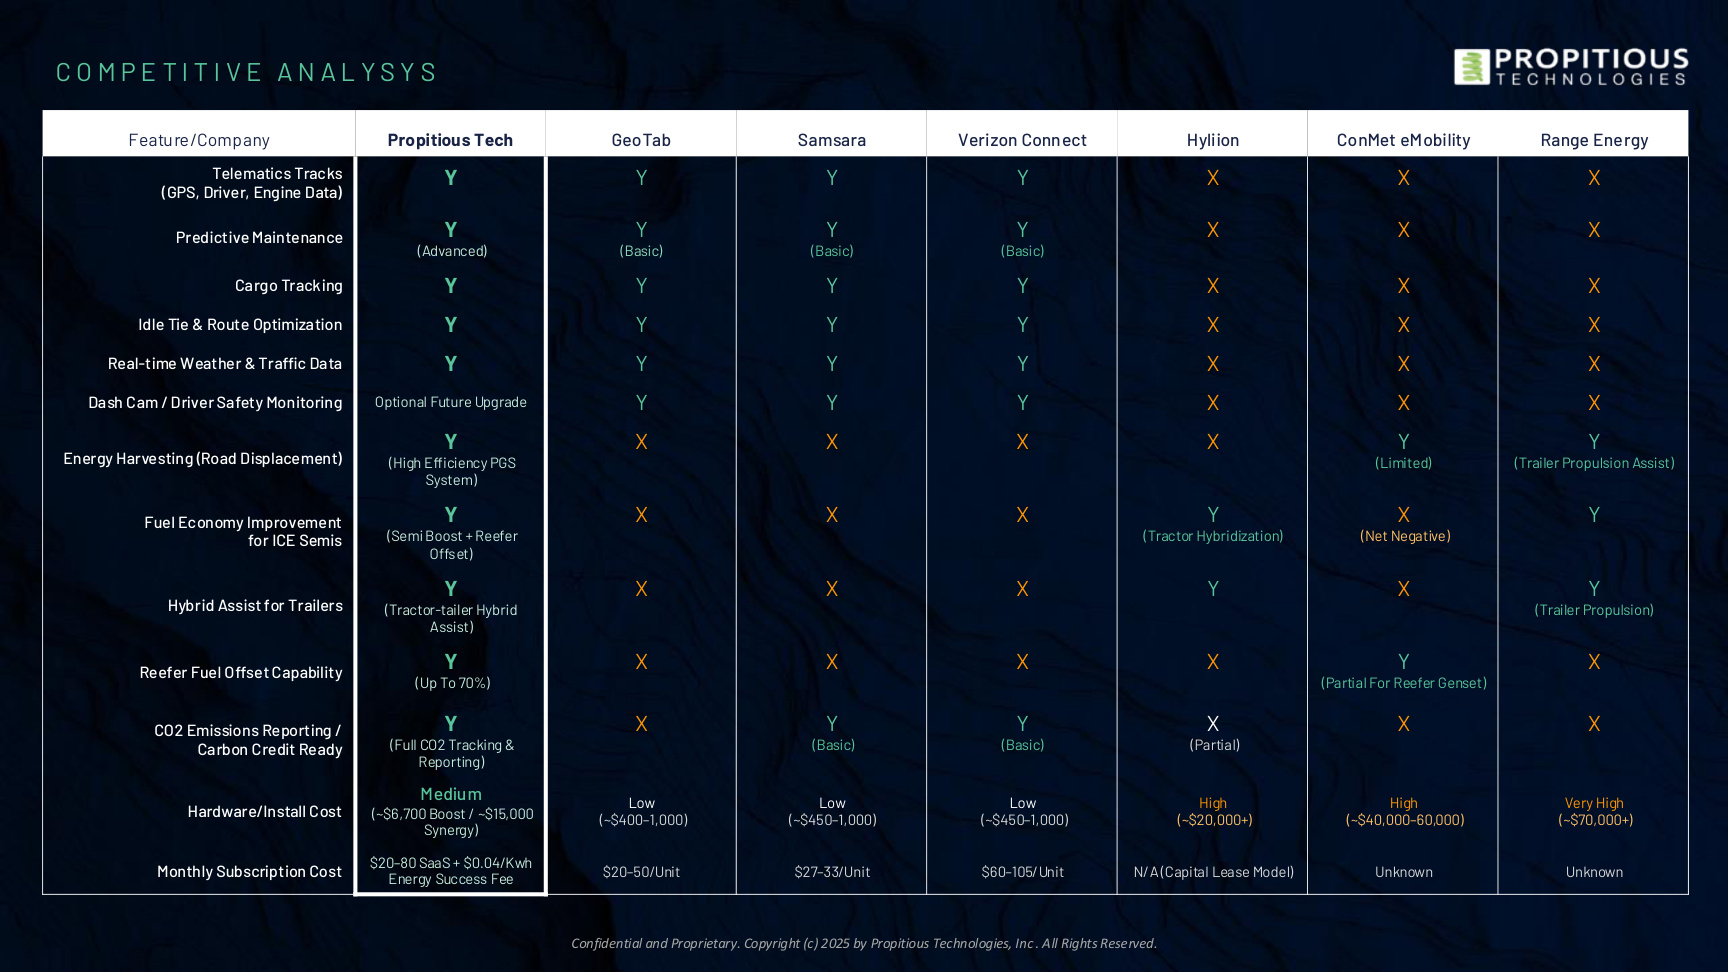Select the 'Hybrid Assist for Trailers' label

tap(255, 606)
